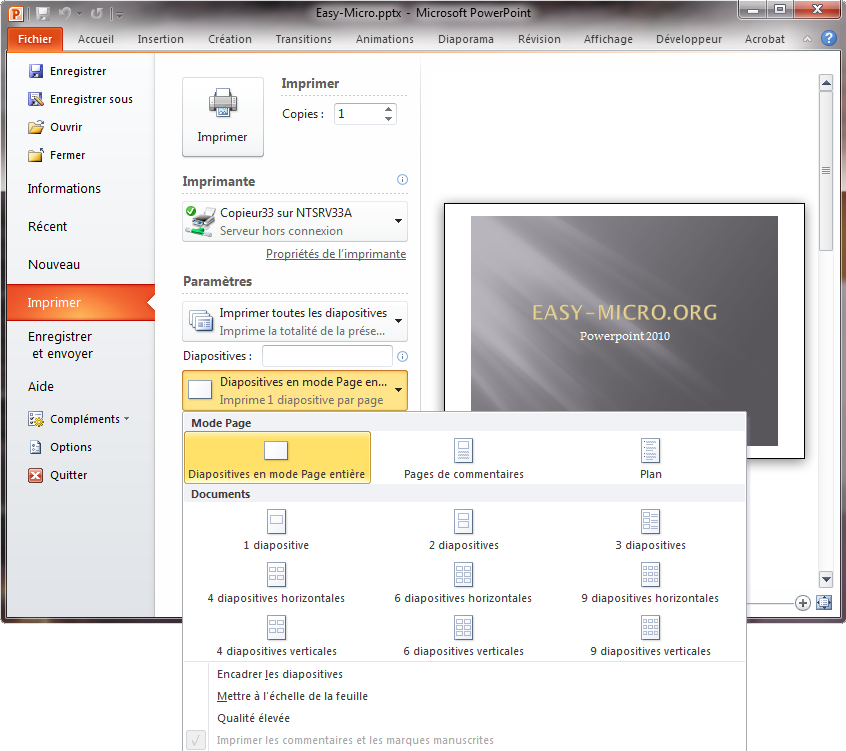Open the Propriétés de l'imprimante link
The width and height of the screenshot is (846, 751).
click(336, 254)
